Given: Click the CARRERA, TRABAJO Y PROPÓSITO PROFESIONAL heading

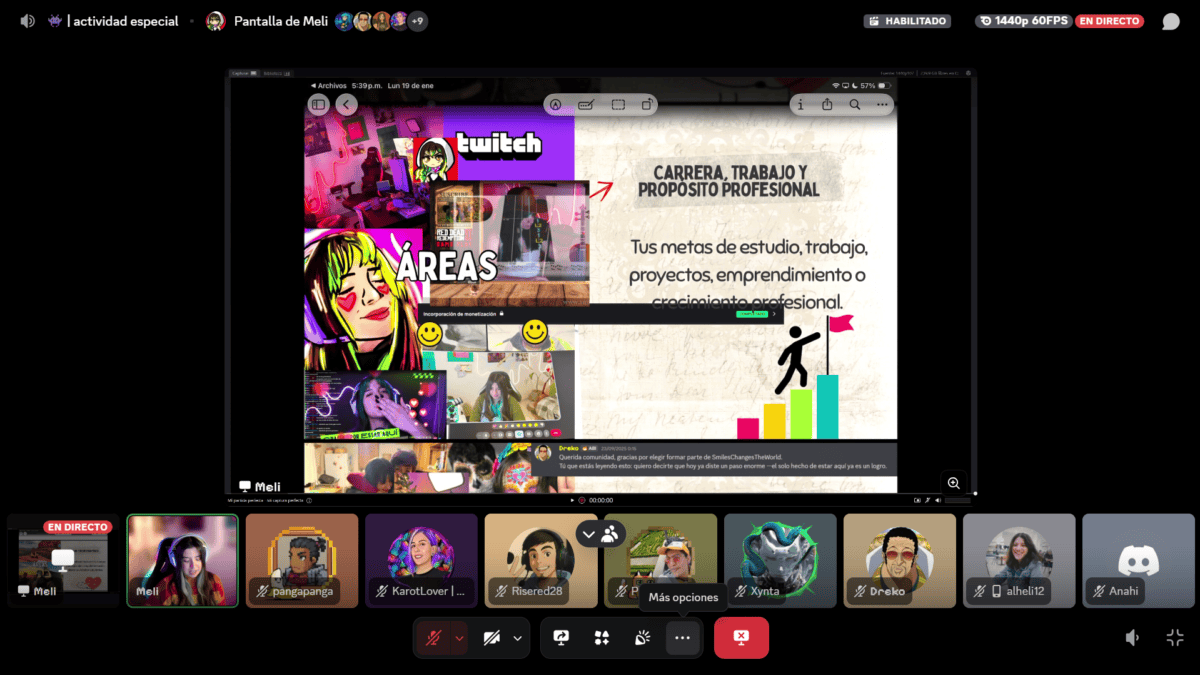Looking at the screenshot, I should (x=728, y=181).
